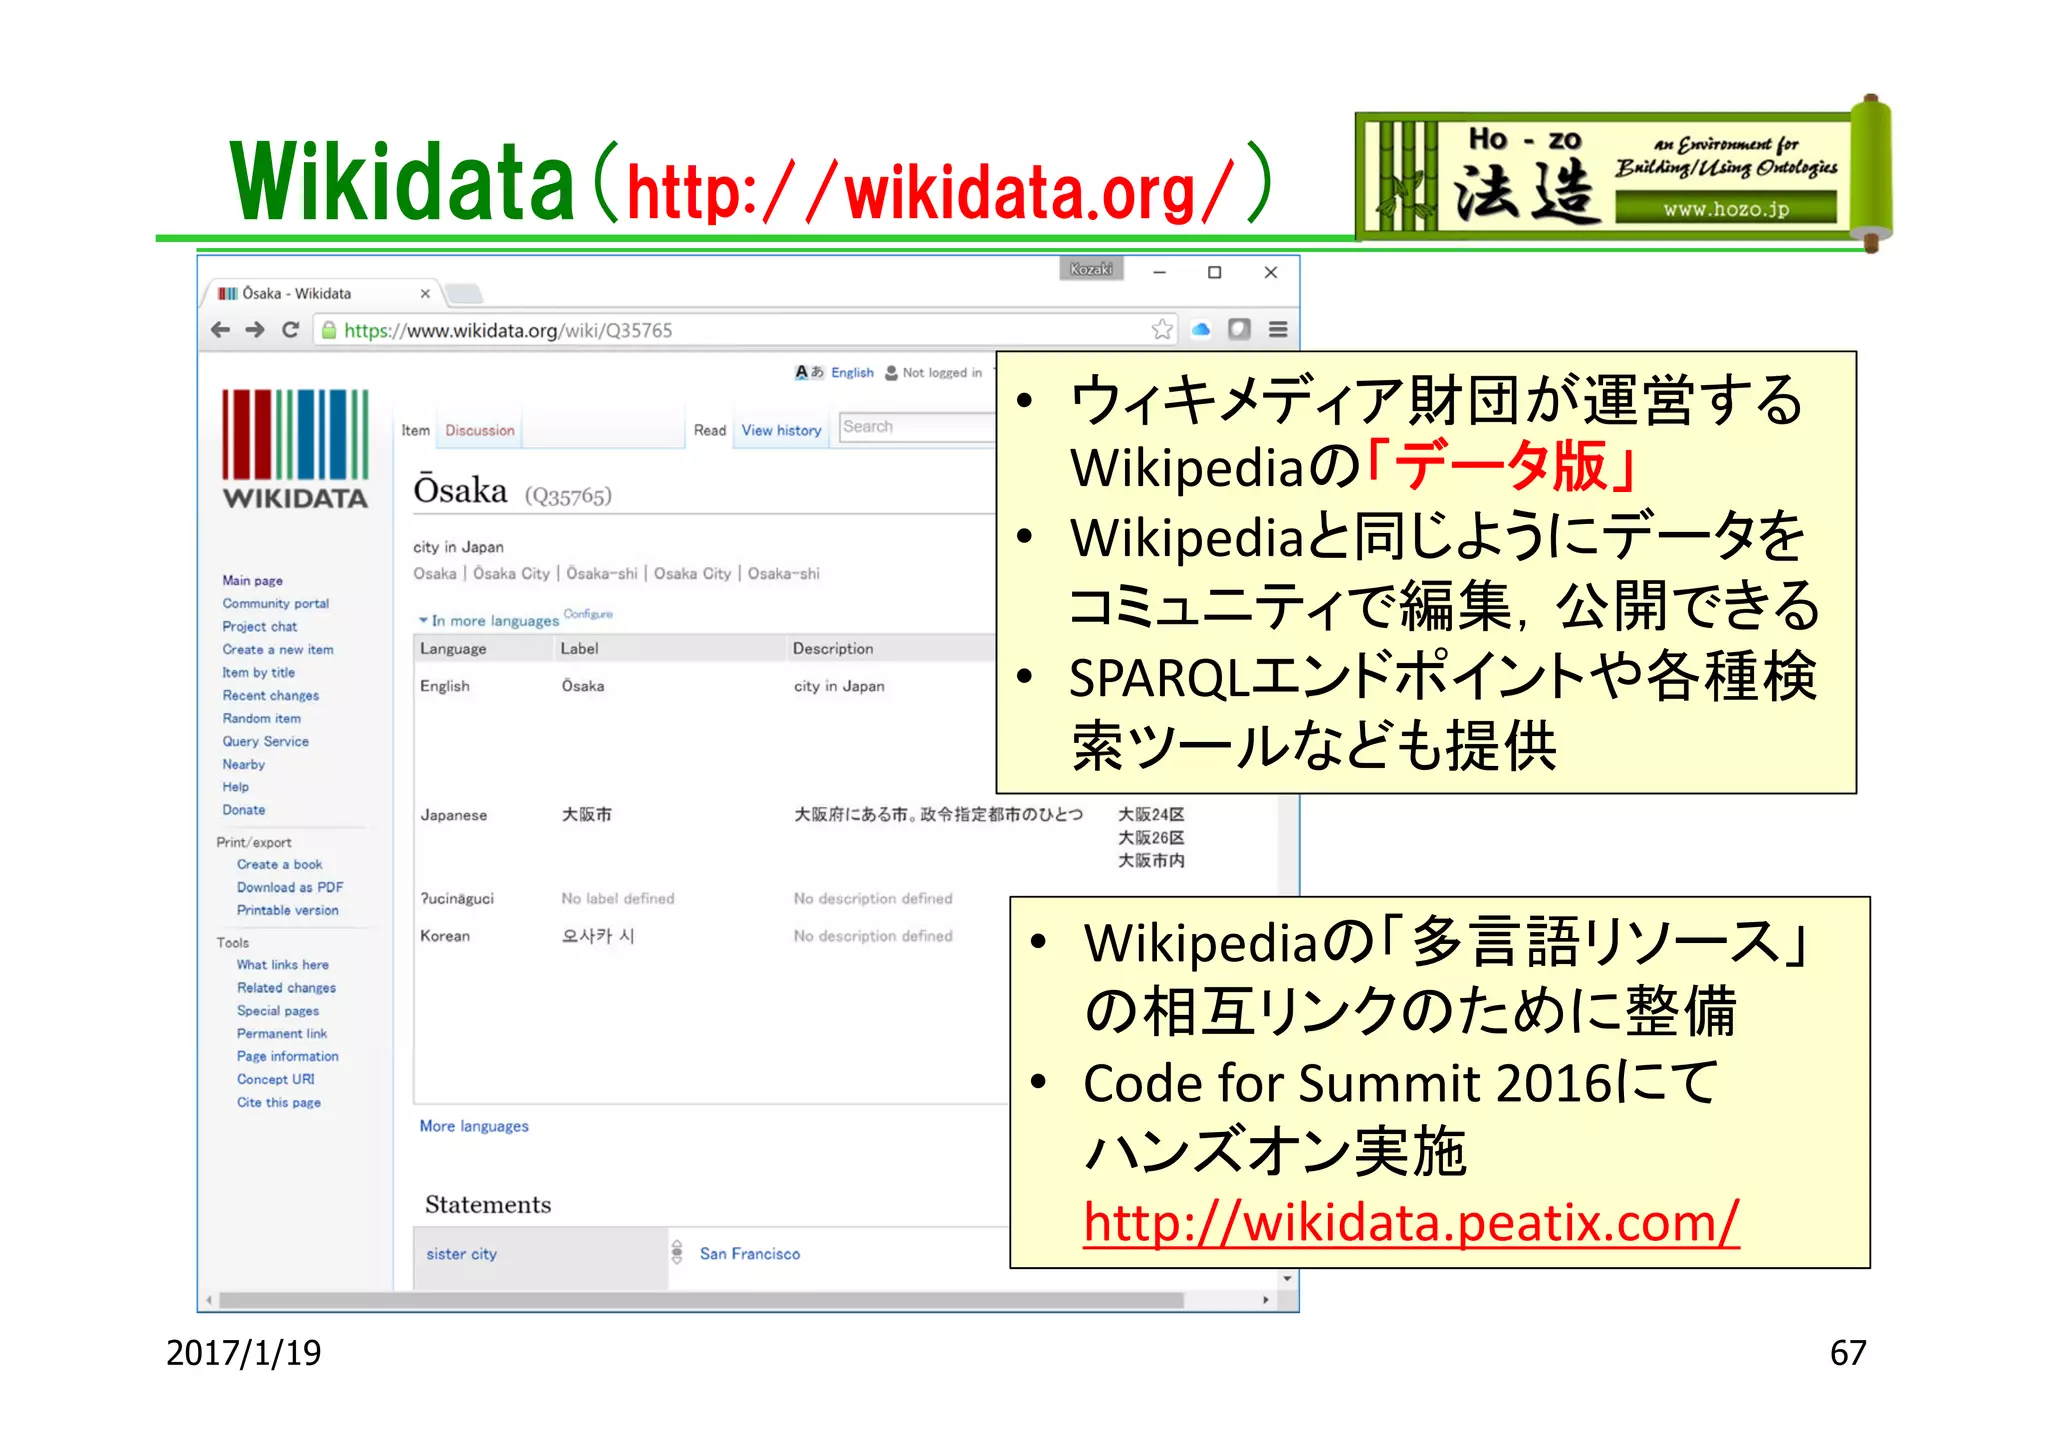Open the Discussion tab

[x=480, y=431]
